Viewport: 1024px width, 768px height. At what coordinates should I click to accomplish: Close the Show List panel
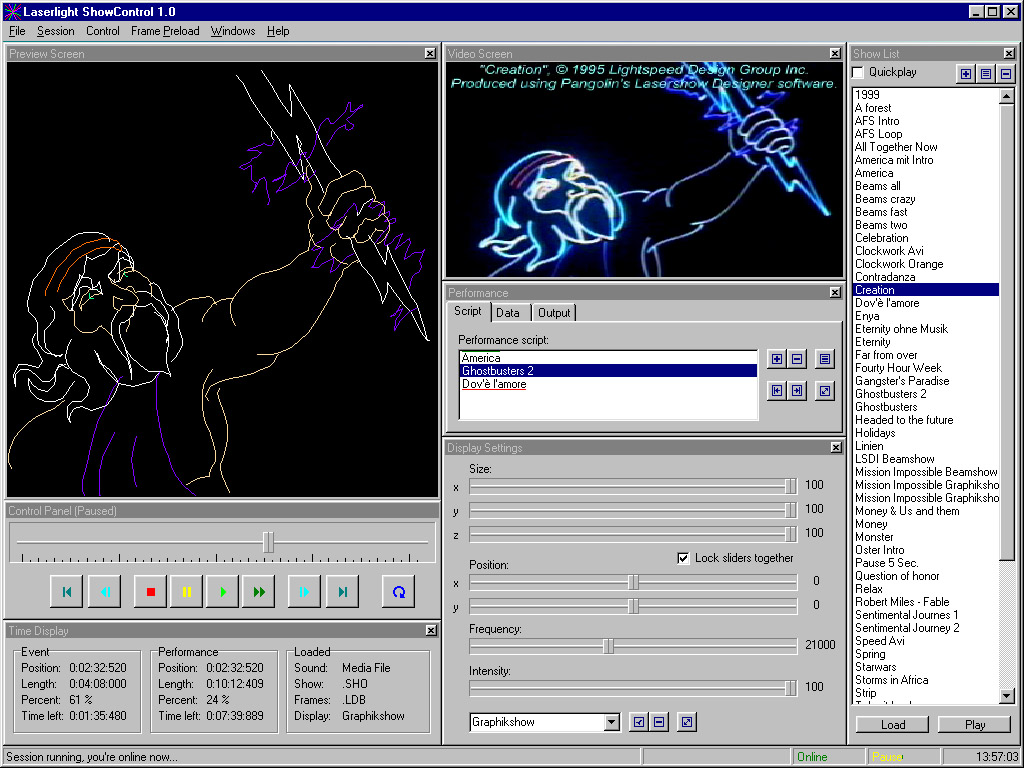coord(1009,54)
